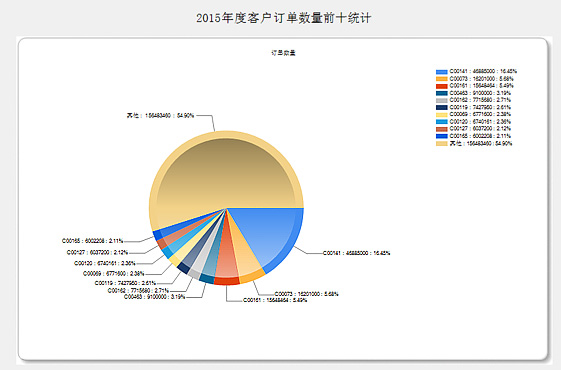This screenshot has height=370, width=561.
Task: Click the C00127 2.12% callout label
Action: click(97, 252)
